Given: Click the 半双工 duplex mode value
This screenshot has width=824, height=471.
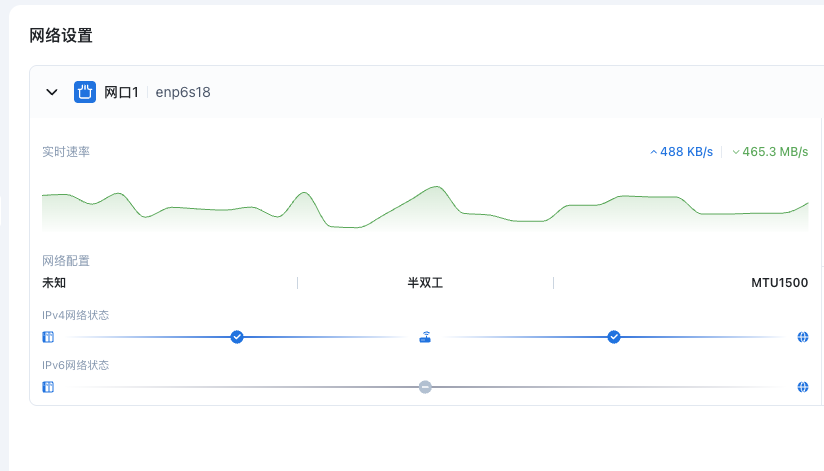Looking at the screenshot, I should click(425, 283).
